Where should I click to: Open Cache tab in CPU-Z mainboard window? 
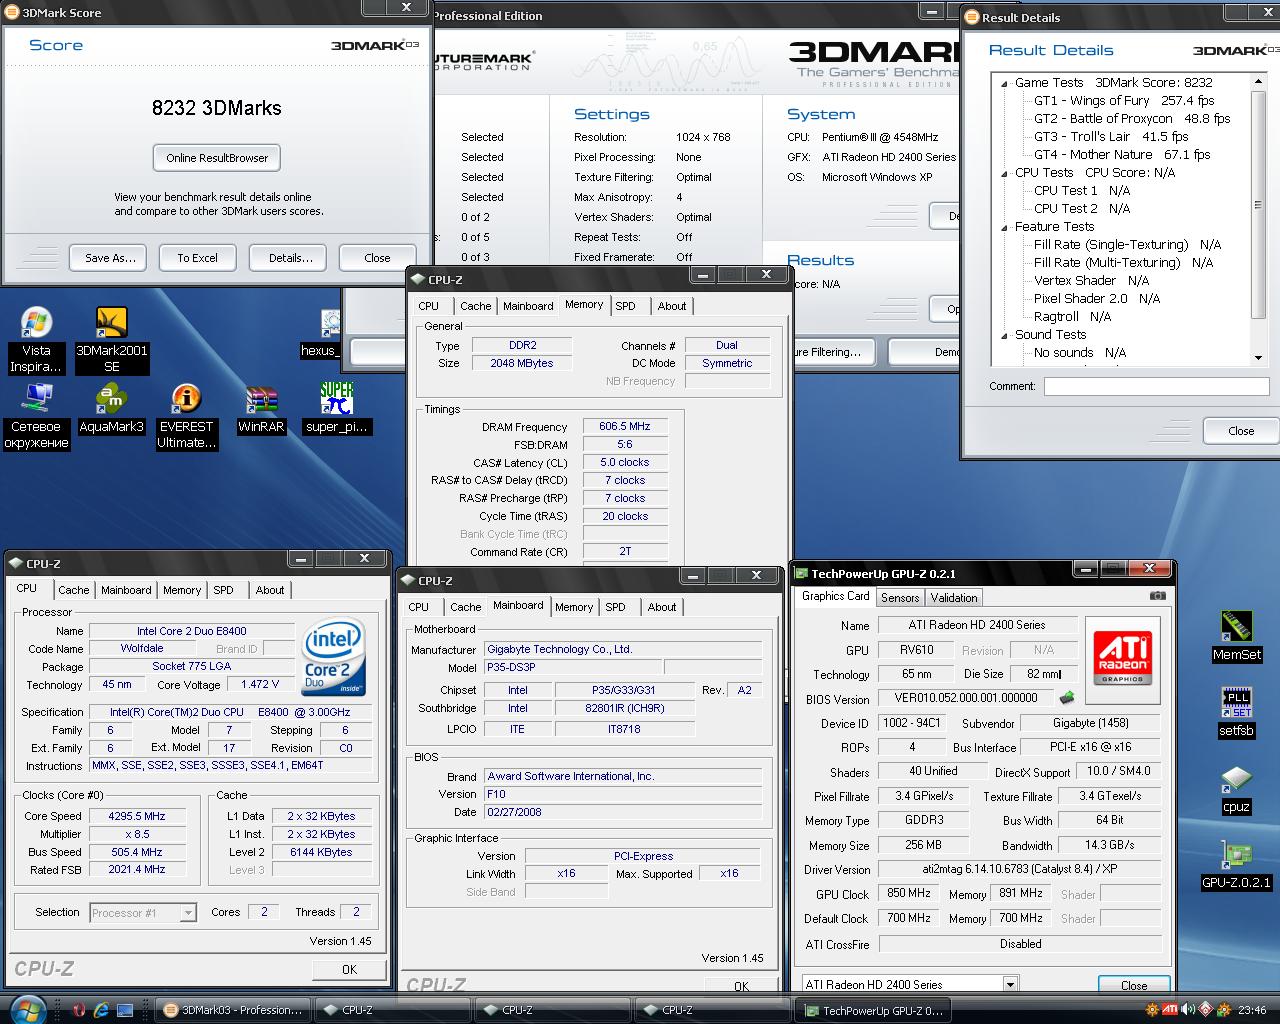pyautogui.click(x=465, y=607)
